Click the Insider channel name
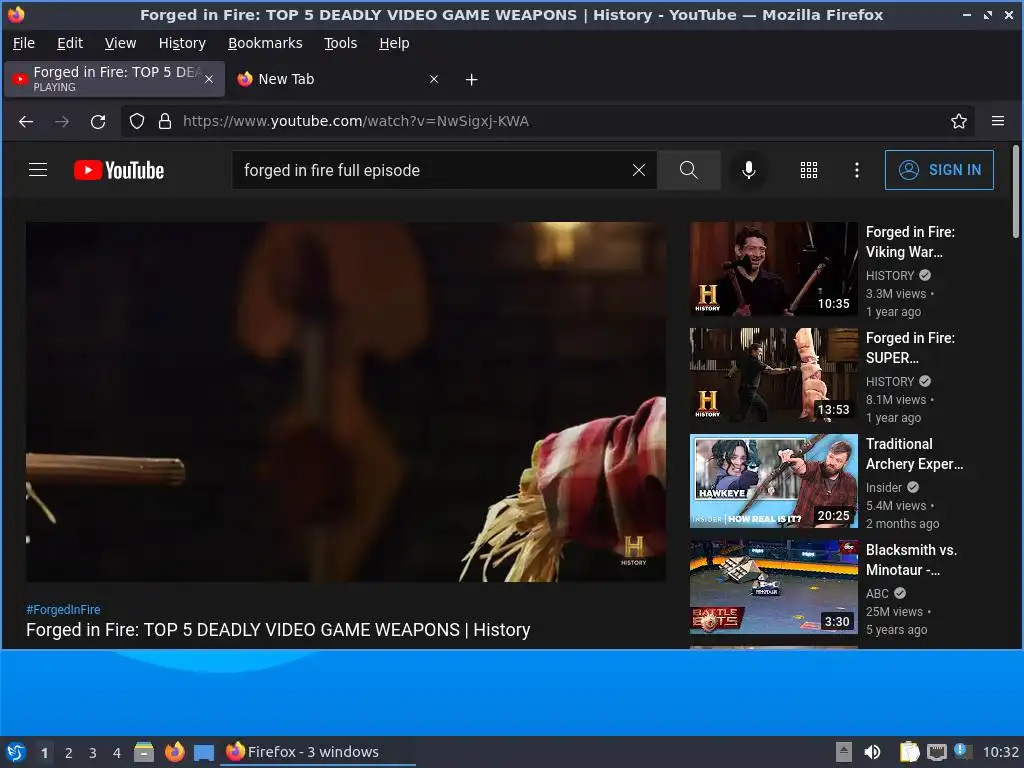Image resolution: width=1024 pixels, height=768 pixels. point(884,487)
